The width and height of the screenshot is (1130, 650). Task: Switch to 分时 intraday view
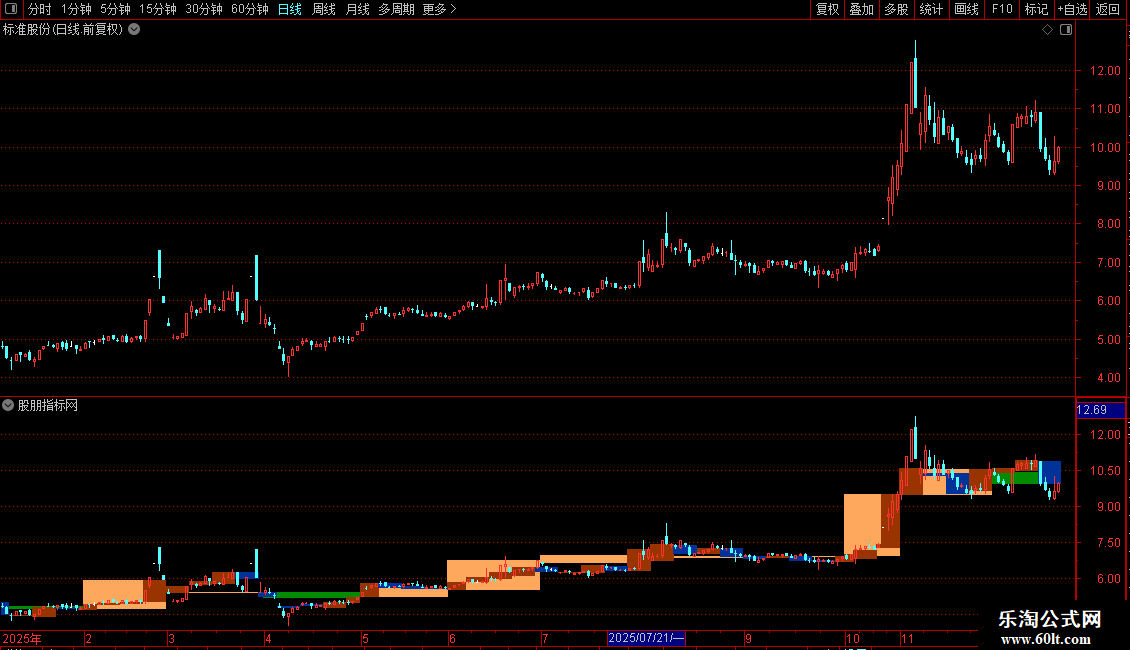(40, 9)
